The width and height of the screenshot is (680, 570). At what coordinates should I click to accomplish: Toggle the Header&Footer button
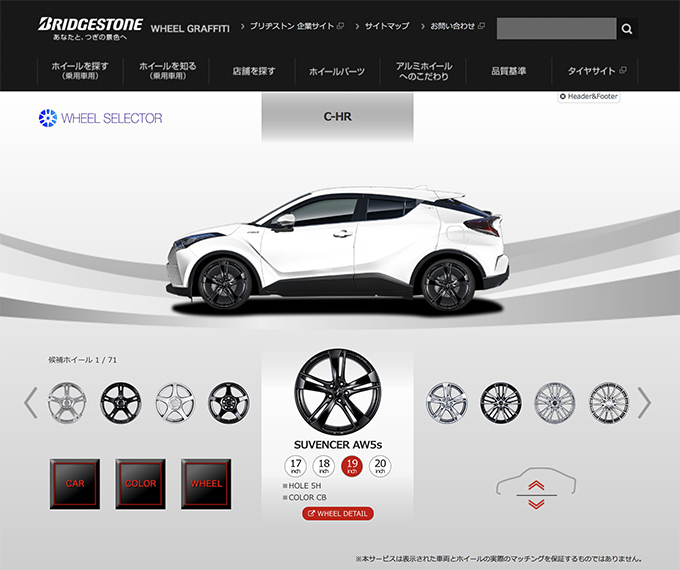588,97
